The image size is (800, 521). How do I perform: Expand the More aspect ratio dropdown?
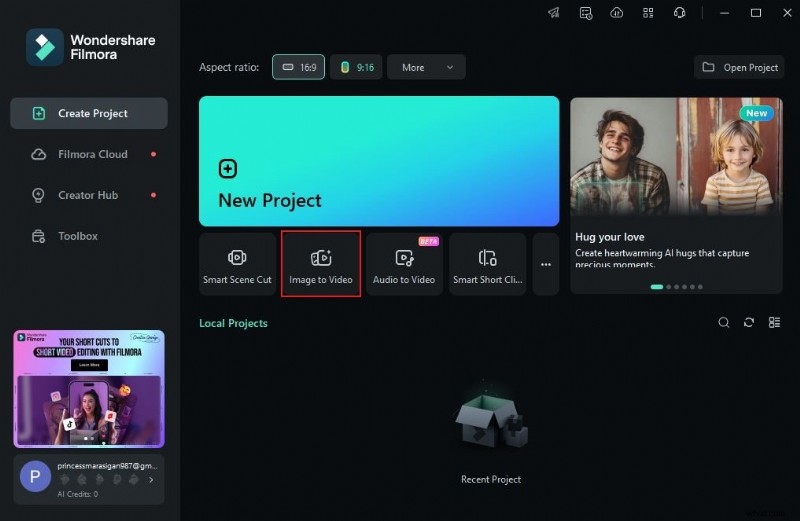426,67
